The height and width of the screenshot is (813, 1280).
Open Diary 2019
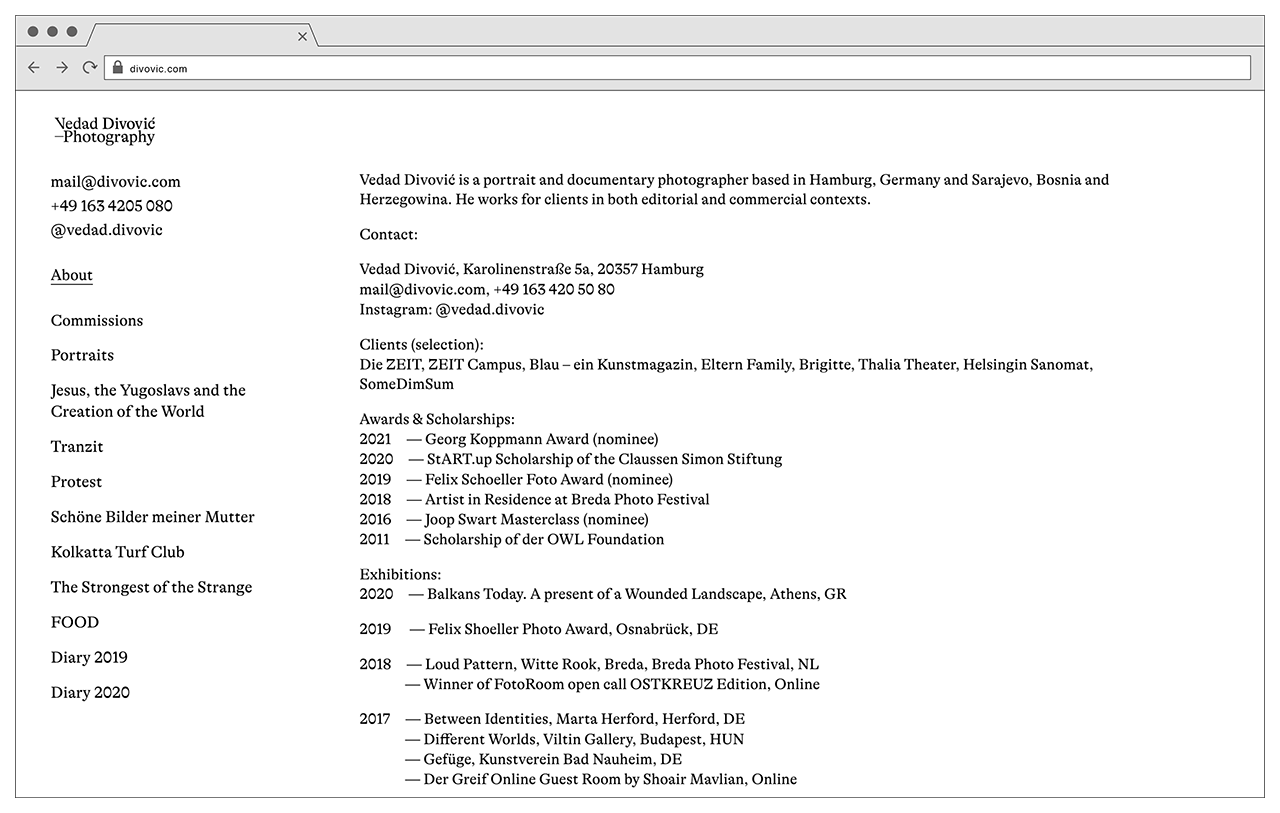pos(89,658)
